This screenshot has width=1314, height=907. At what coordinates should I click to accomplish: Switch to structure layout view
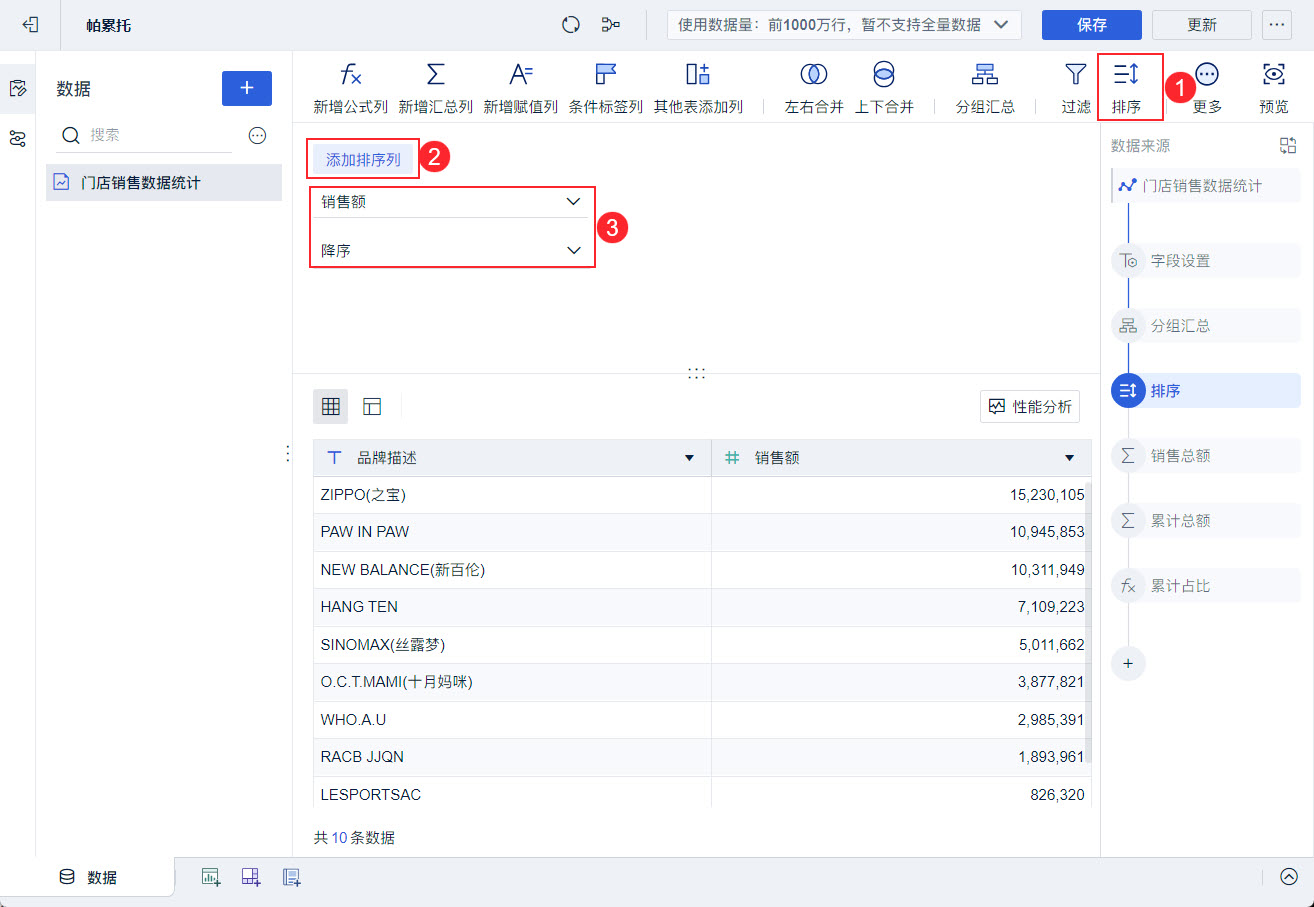pos(372,406)
